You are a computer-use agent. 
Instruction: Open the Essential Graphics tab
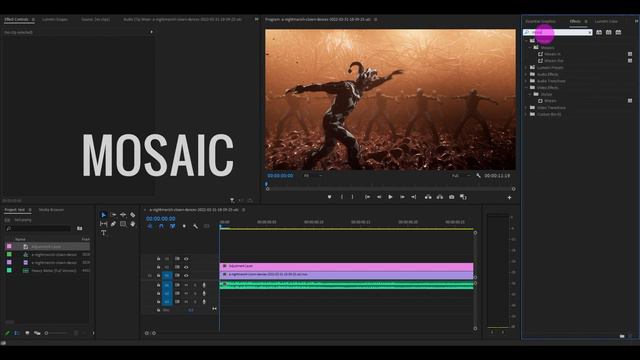point(540,21)
